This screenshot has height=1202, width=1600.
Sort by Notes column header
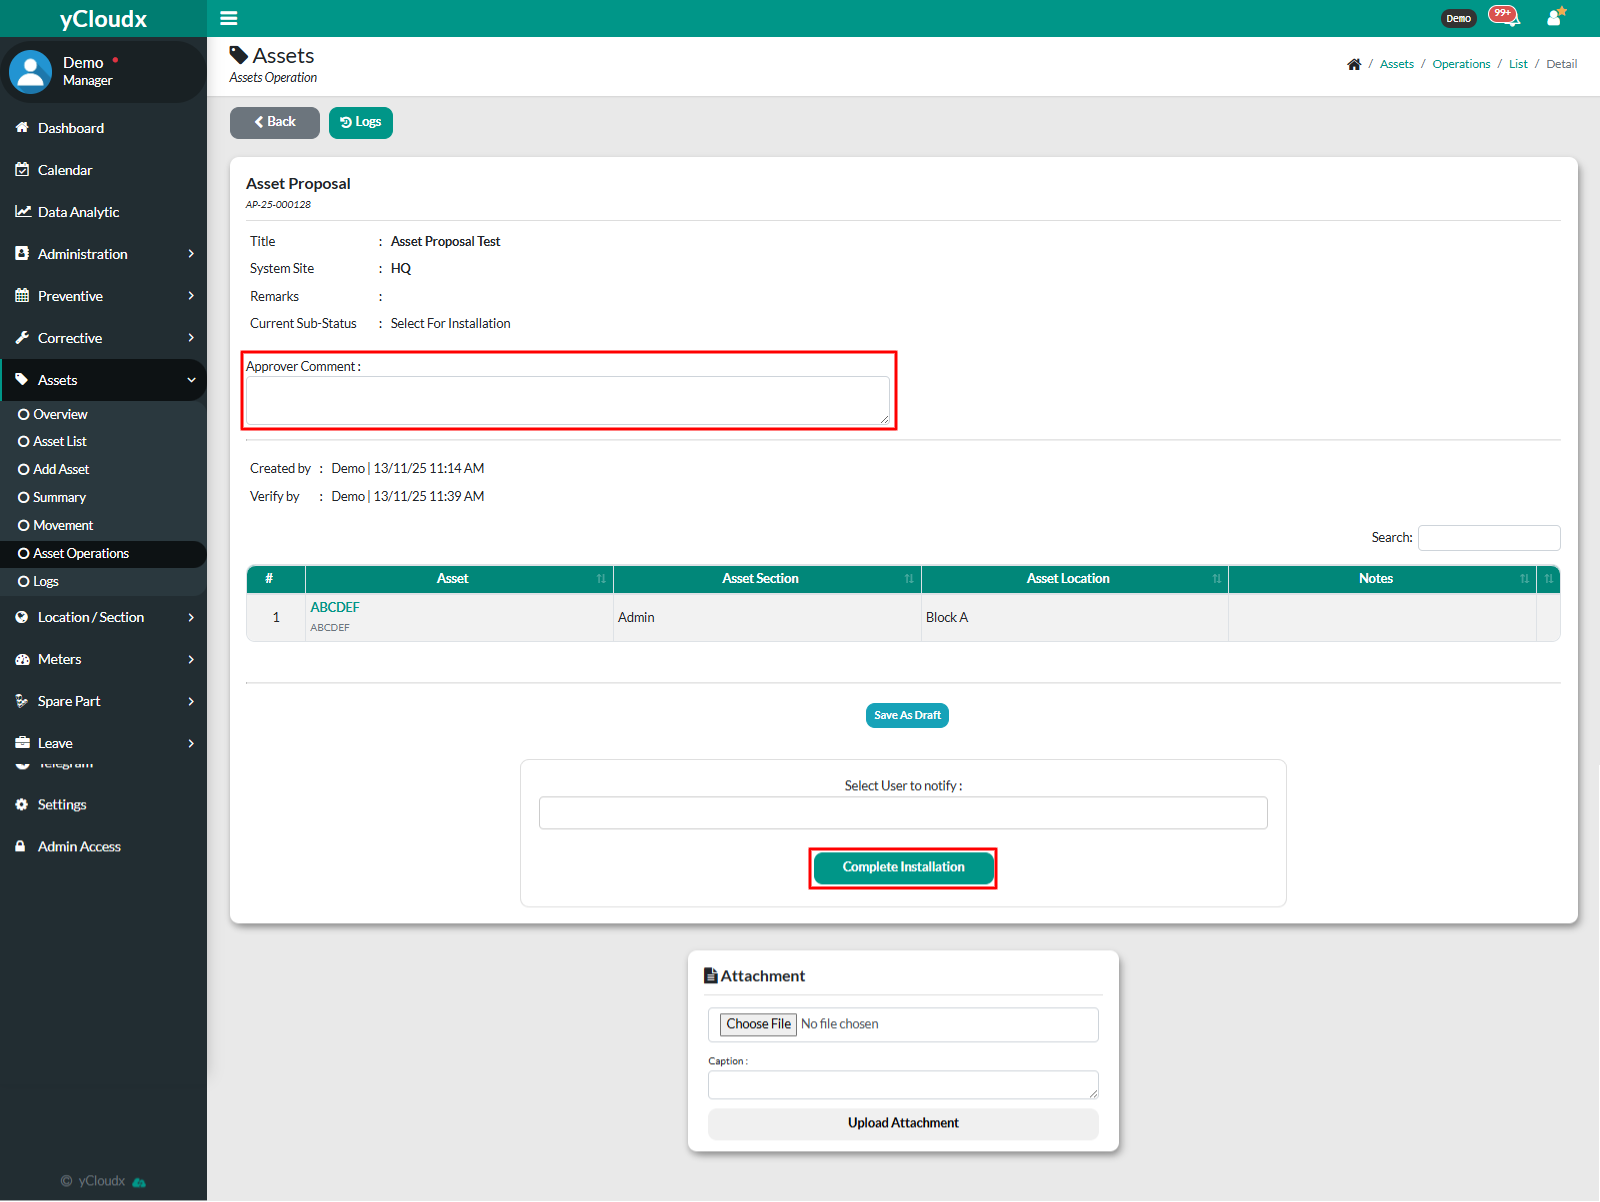tap(1382, 579)
